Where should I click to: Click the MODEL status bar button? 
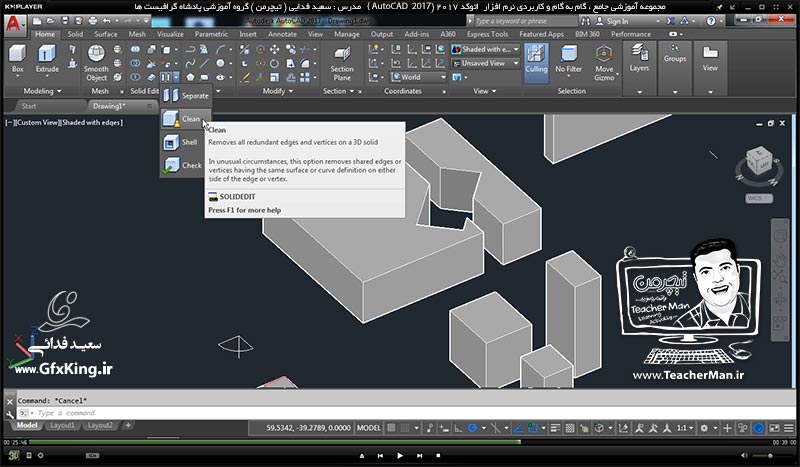[x=369, y=428]
